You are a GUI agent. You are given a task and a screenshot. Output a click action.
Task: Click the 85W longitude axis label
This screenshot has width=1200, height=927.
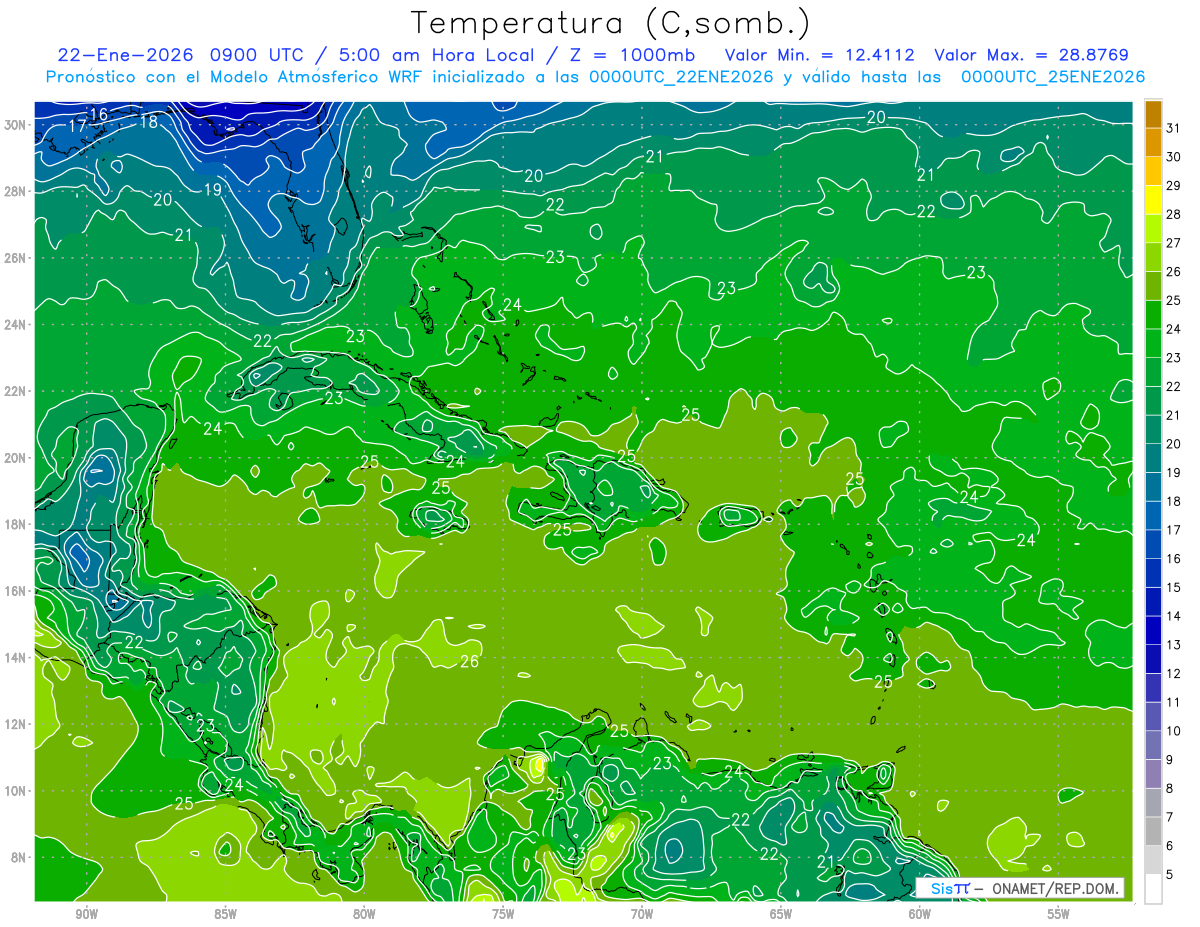225,914
